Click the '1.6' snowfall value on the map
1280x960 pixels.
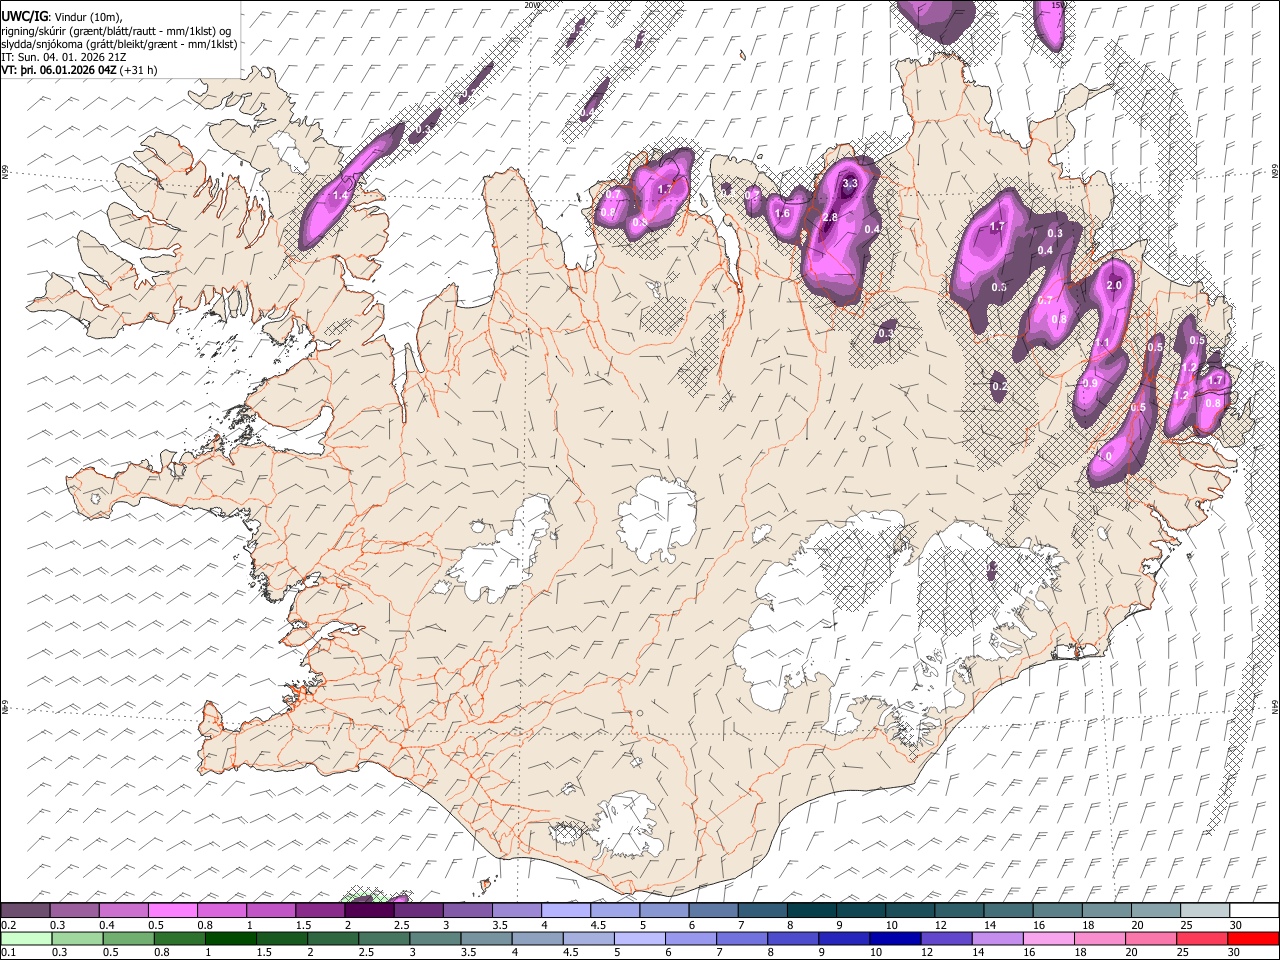pyautogui.click(x=782, y=213)
